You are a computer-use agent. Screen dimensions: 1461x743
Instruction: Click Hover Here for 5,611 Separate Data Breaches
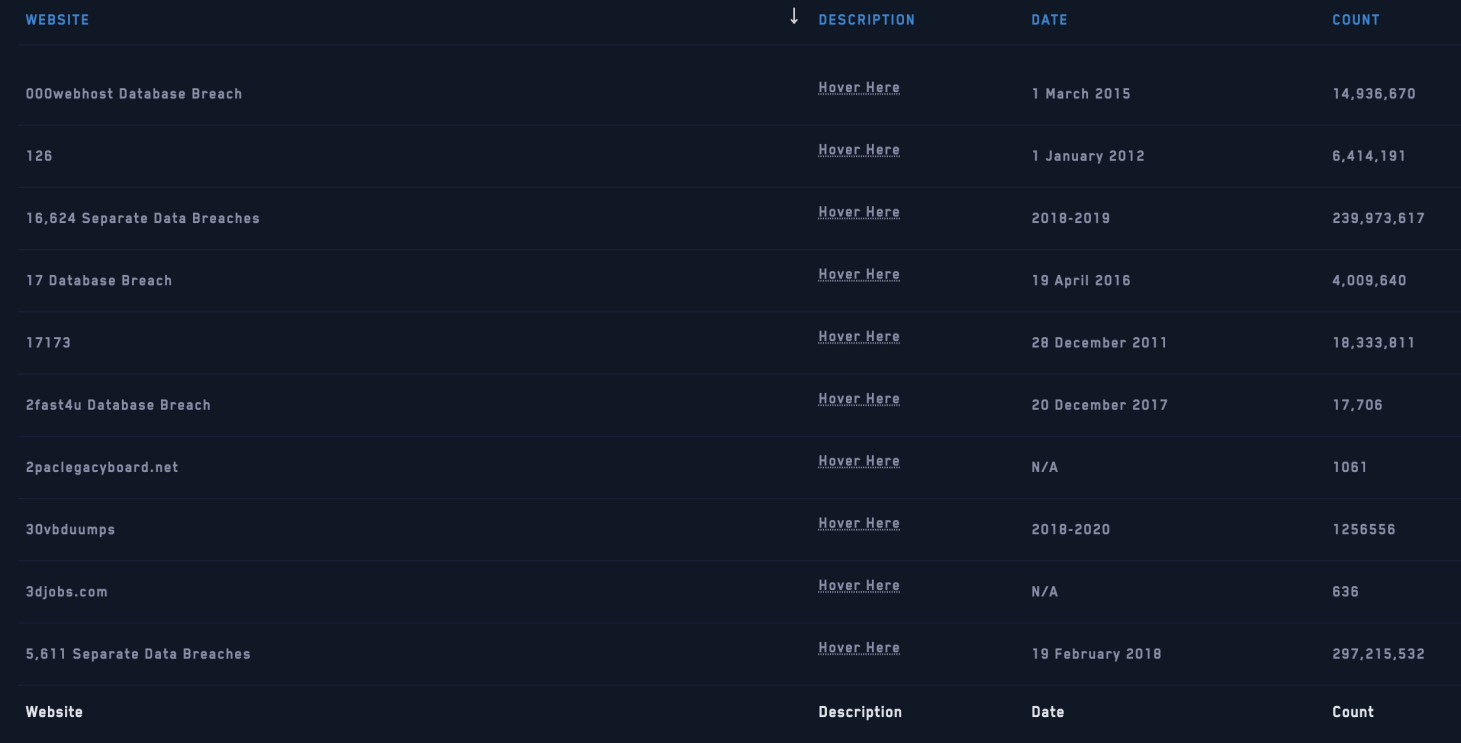(858, 648)
